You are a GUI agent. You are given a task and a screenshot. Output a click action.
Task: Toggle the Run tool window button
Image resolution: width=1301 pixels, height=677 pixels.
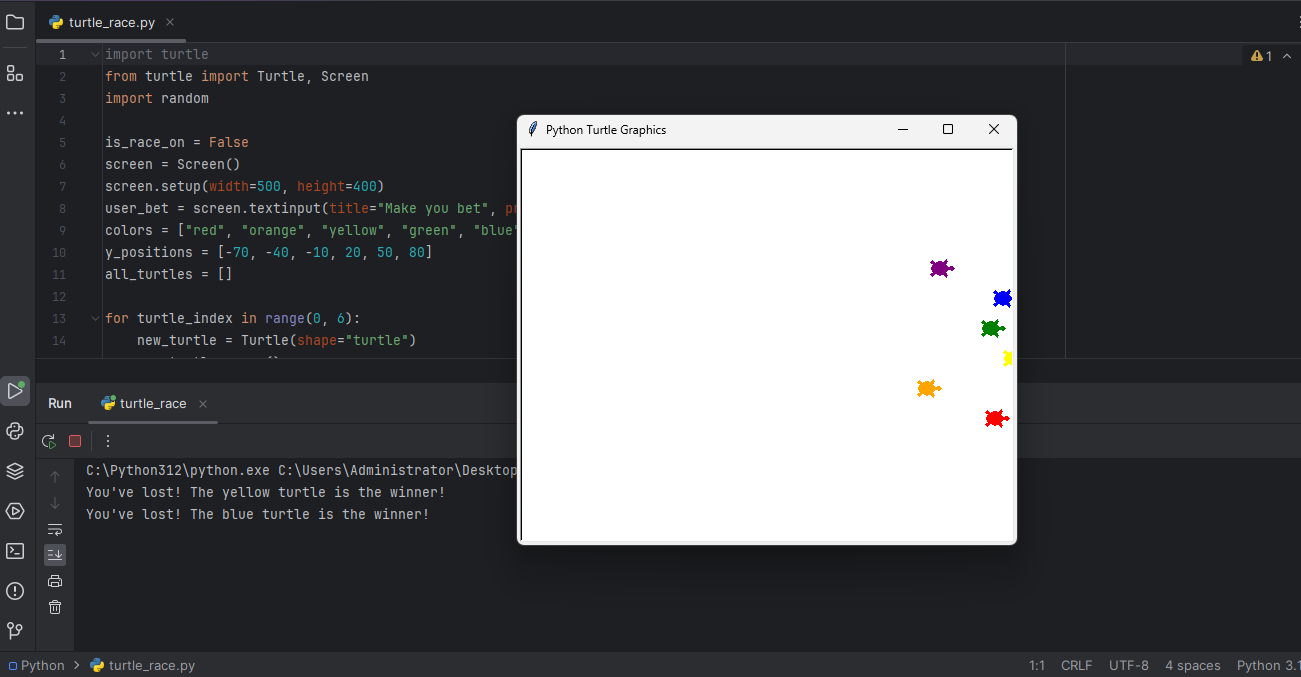(x=15, y=391)
